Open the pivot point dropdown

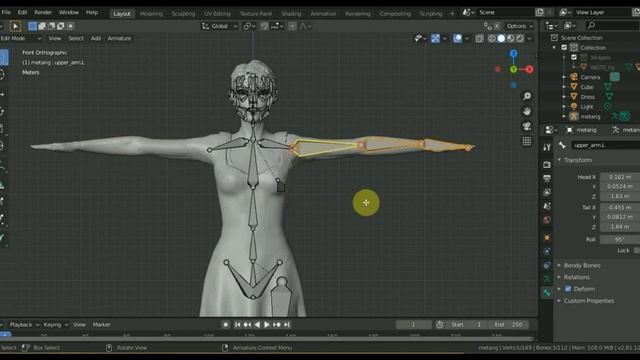click(249, 26)
